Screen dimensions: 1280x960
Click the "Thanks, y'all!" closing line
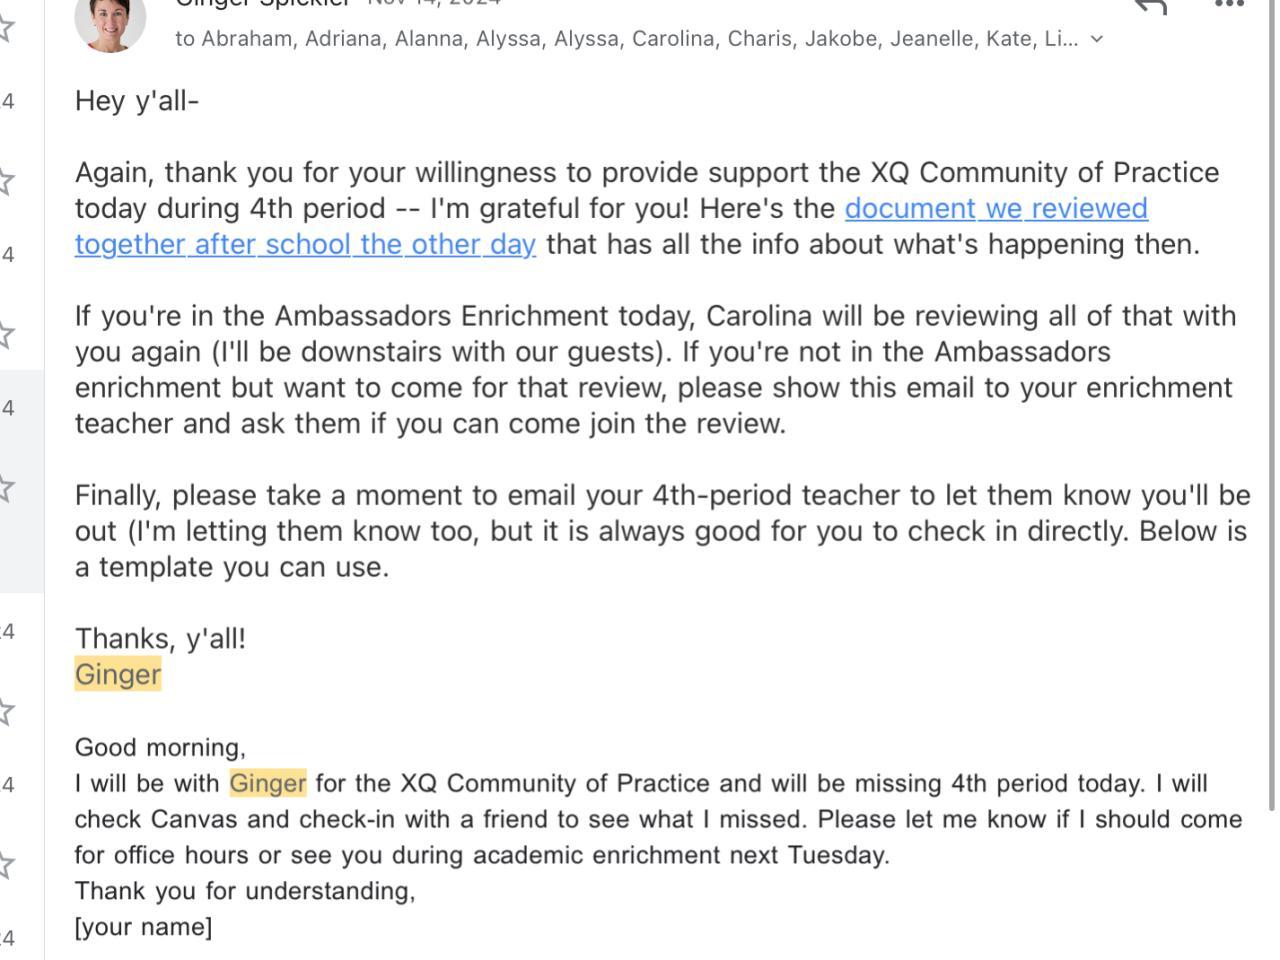click(160, 638)
